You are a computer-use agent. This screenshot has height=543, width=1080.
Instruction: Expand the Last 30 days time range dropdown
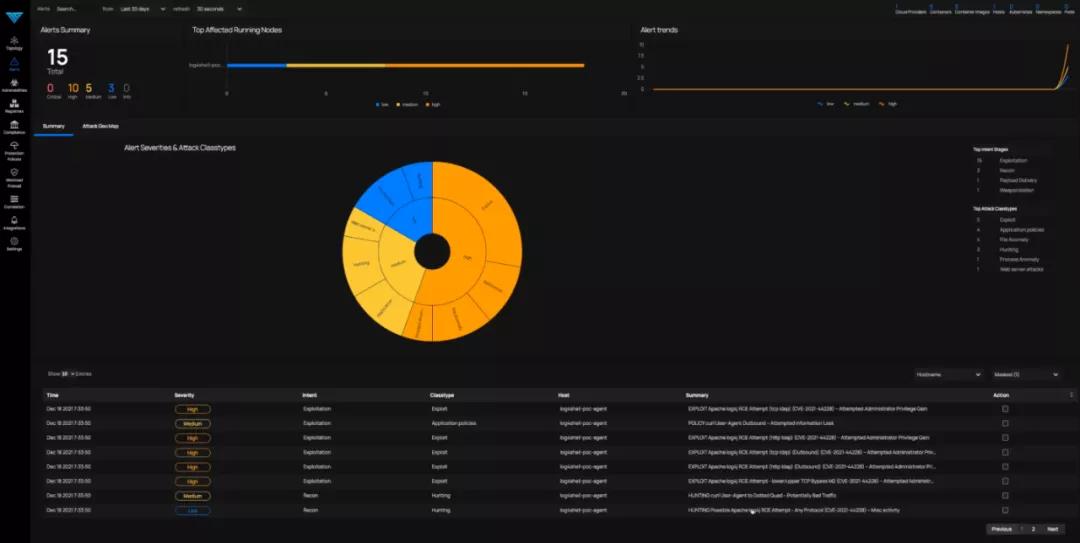click(142, 9)
